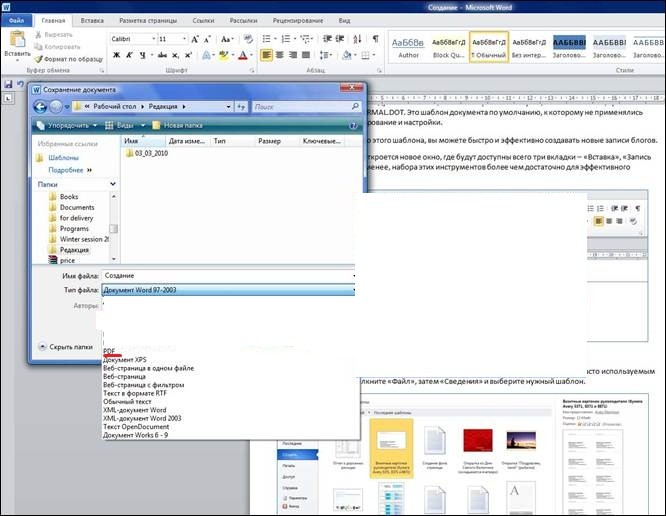The width and height of the screenshot is (666, 516).
Task: Click the numbered list icon
Action: click(x=286, y=39)
